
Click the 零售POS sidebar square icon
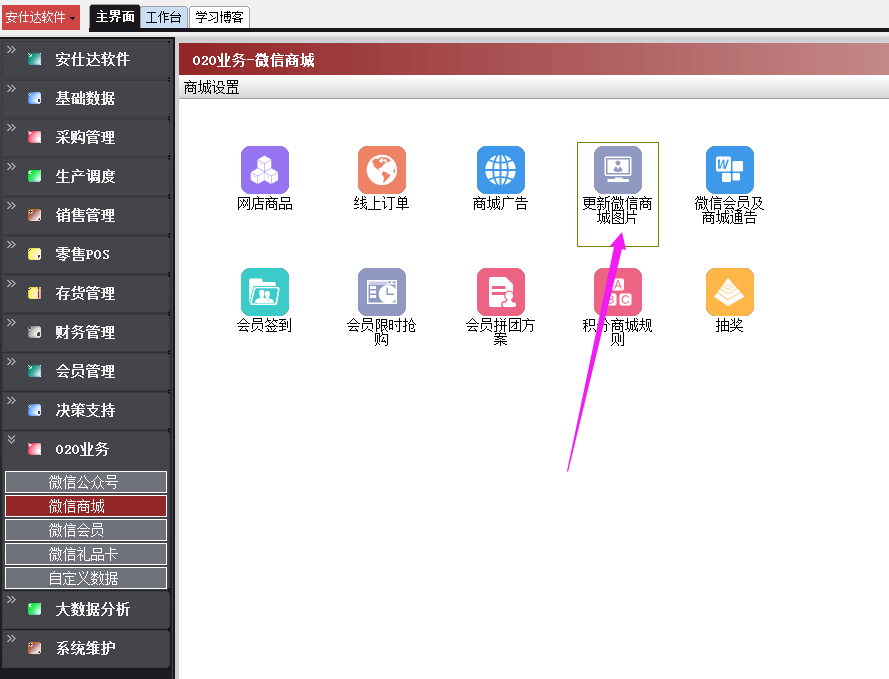(35, 254)
